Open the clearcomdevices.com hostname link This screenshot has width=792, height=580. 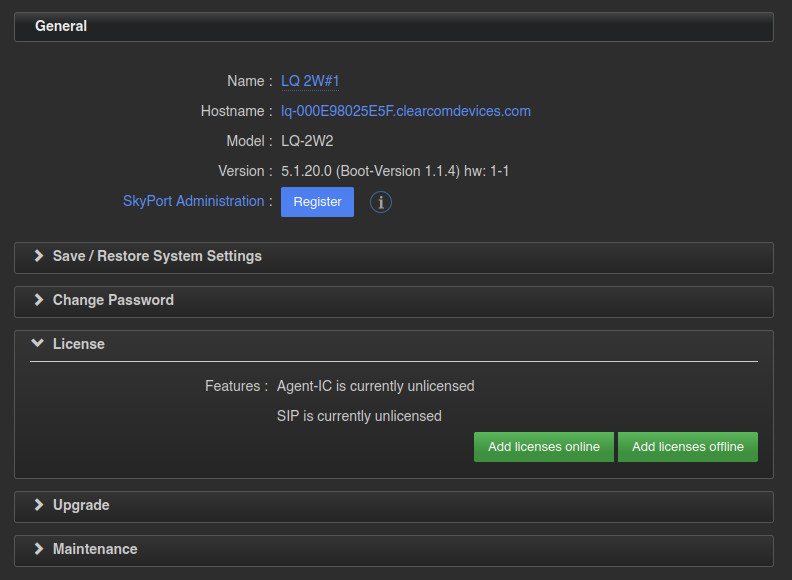(405, 111)
